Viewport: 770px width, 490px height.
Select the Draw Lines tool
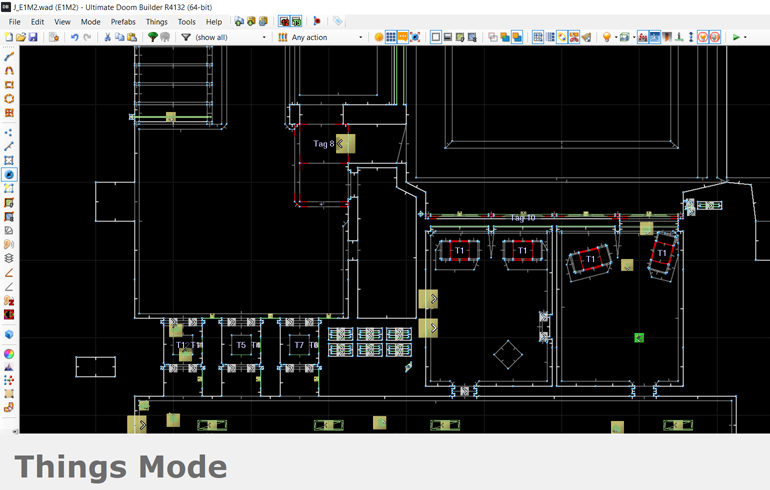pos(9,57)
